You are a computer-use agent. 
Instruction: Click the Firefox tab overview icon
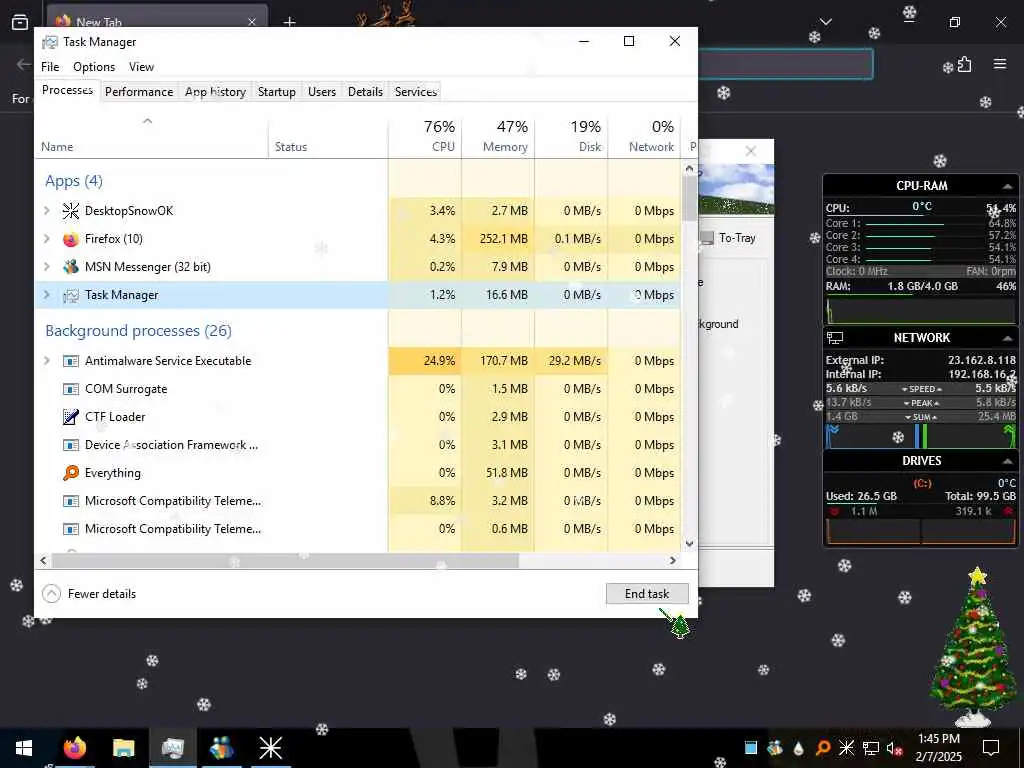20,22
